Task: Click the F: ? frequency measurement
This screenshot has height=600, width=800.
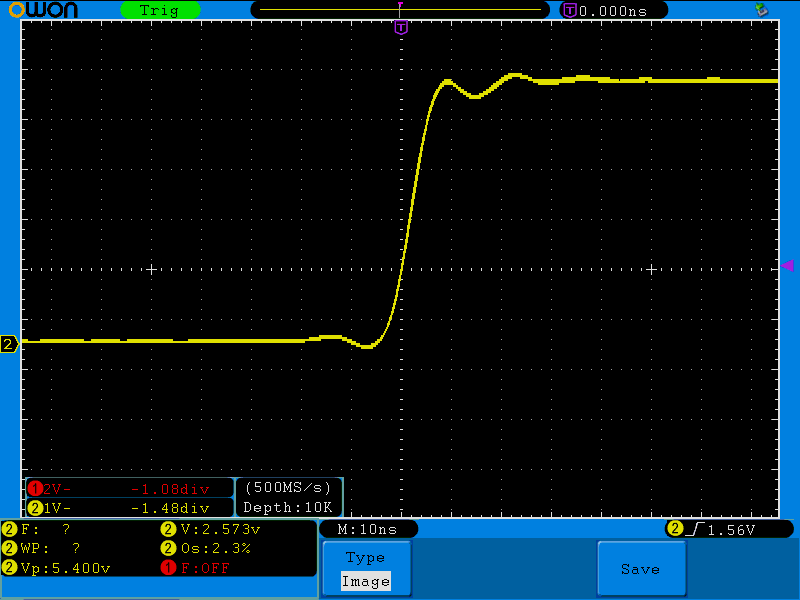Action: 36,529
